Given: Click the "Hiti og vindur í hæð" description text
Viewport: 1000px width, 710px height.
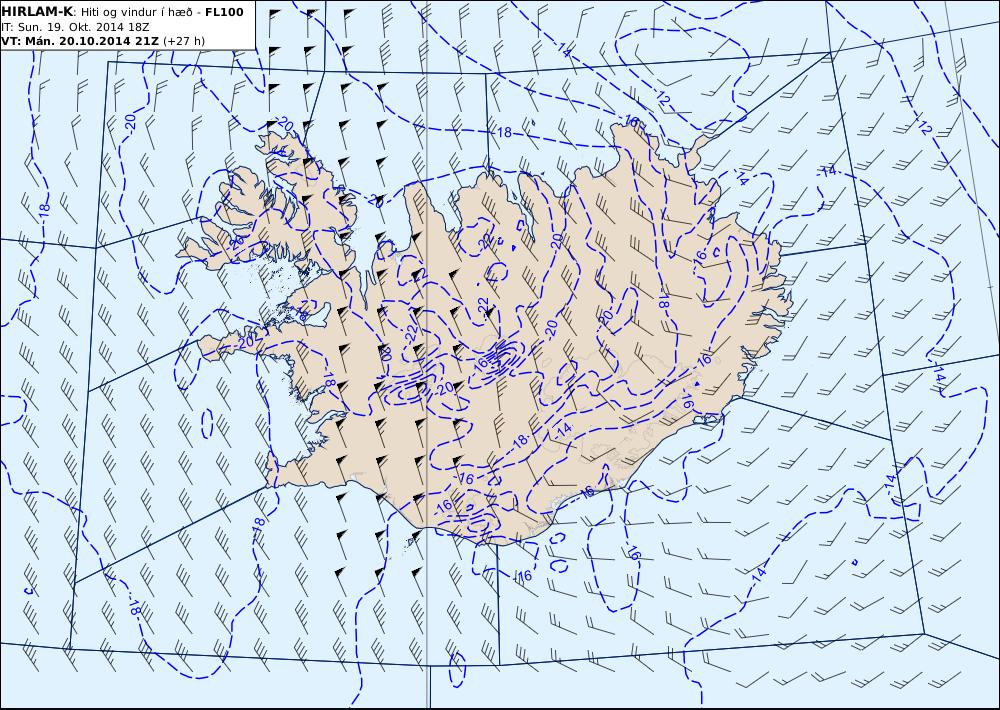Looking at the screenshot, I should point(136,13).
